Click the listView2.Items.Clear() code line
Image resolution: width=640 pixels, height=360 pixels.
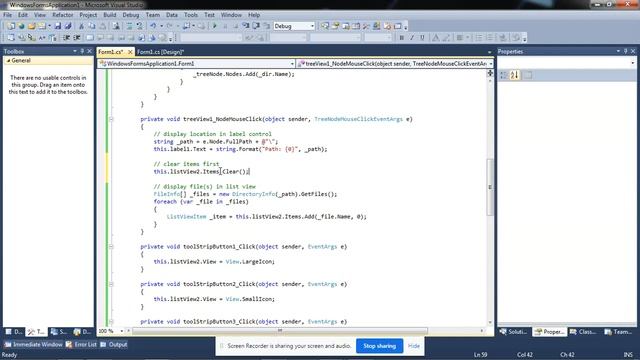click(x=201, y=172)
